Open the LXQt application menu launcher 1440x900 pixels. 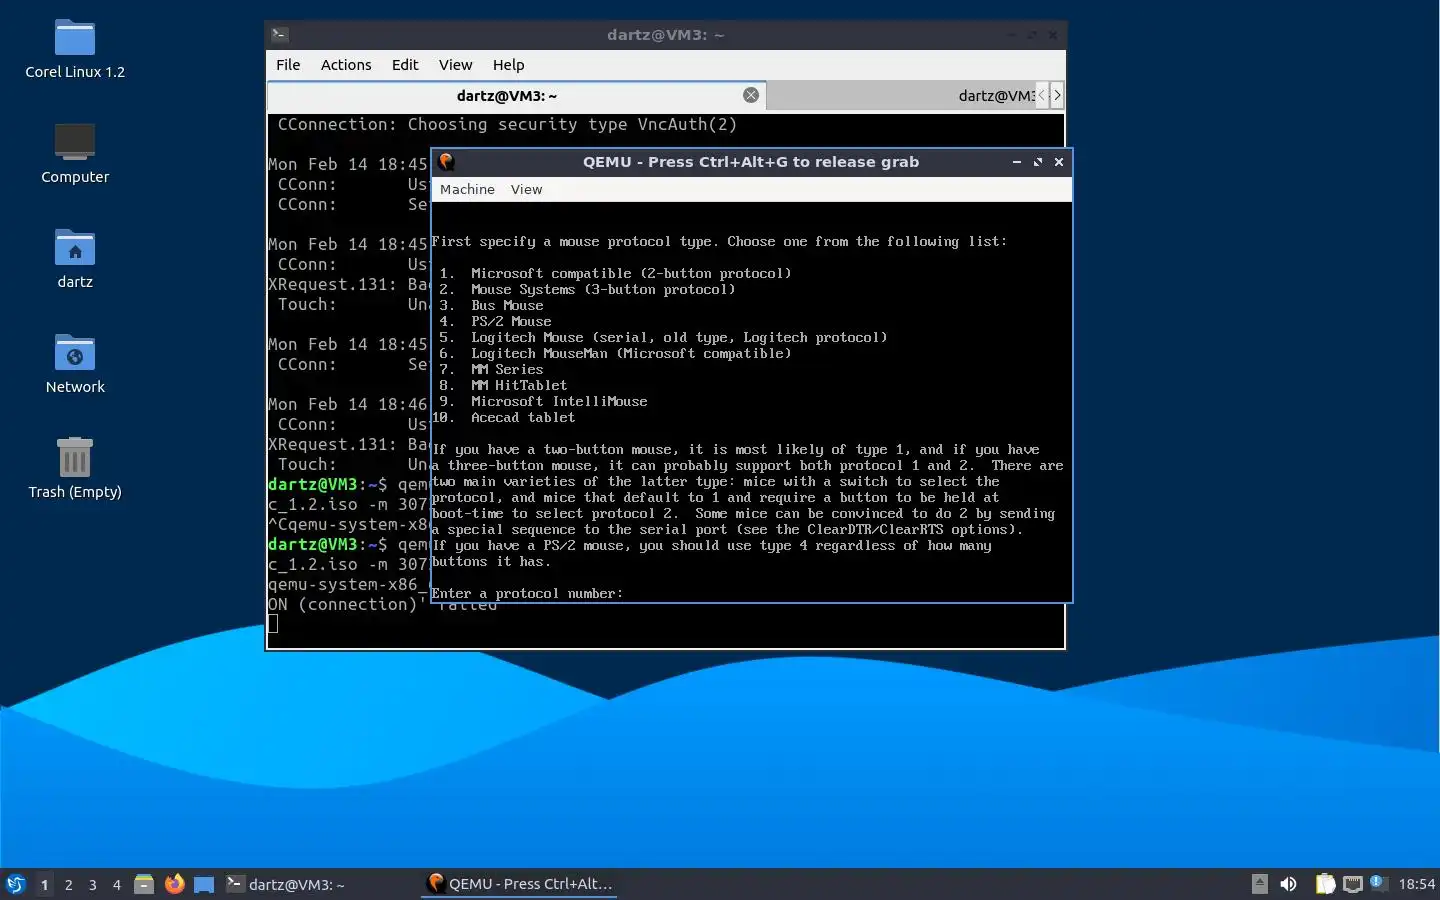tap(16, 884)
